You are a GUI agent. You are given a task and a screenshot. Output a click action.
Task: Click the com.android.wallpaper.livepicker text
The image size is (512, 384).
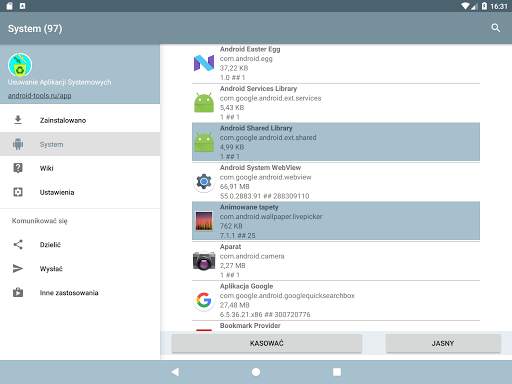(271, 216)
